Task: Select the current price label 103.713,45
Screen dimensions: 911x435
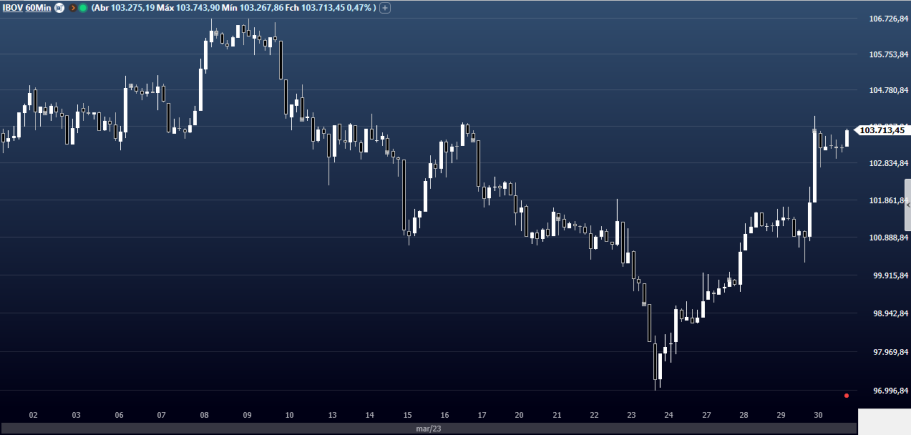Action: coord(881,130)
